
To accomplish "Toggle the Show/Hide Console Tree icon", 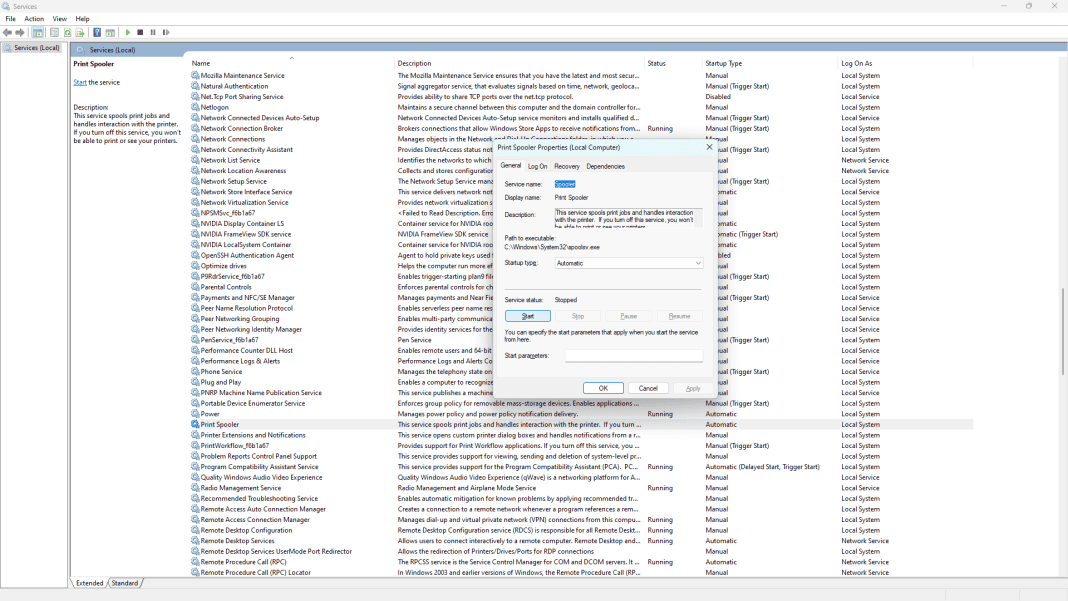I will (38, 32).
